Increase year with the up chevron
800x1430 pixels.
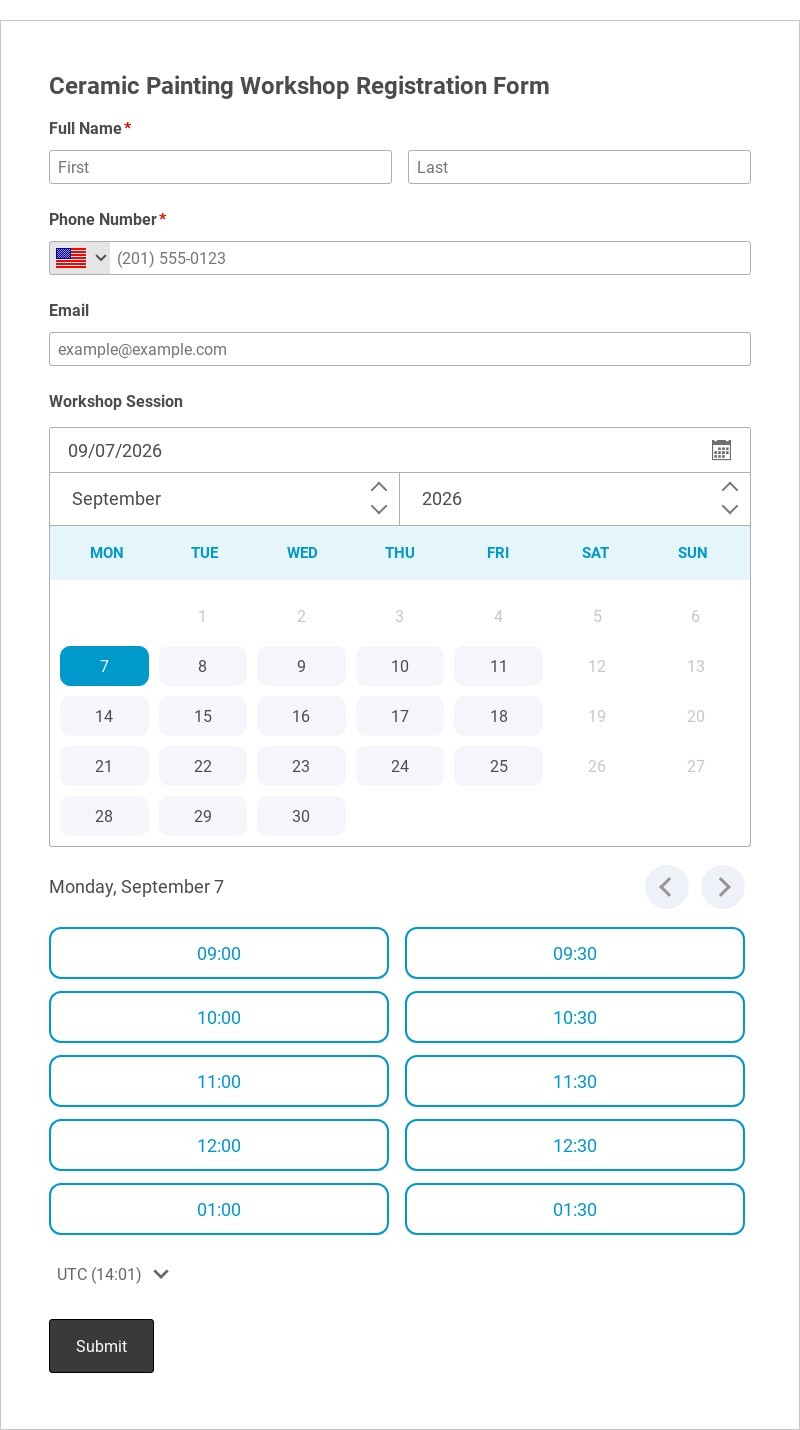(730, 487)
